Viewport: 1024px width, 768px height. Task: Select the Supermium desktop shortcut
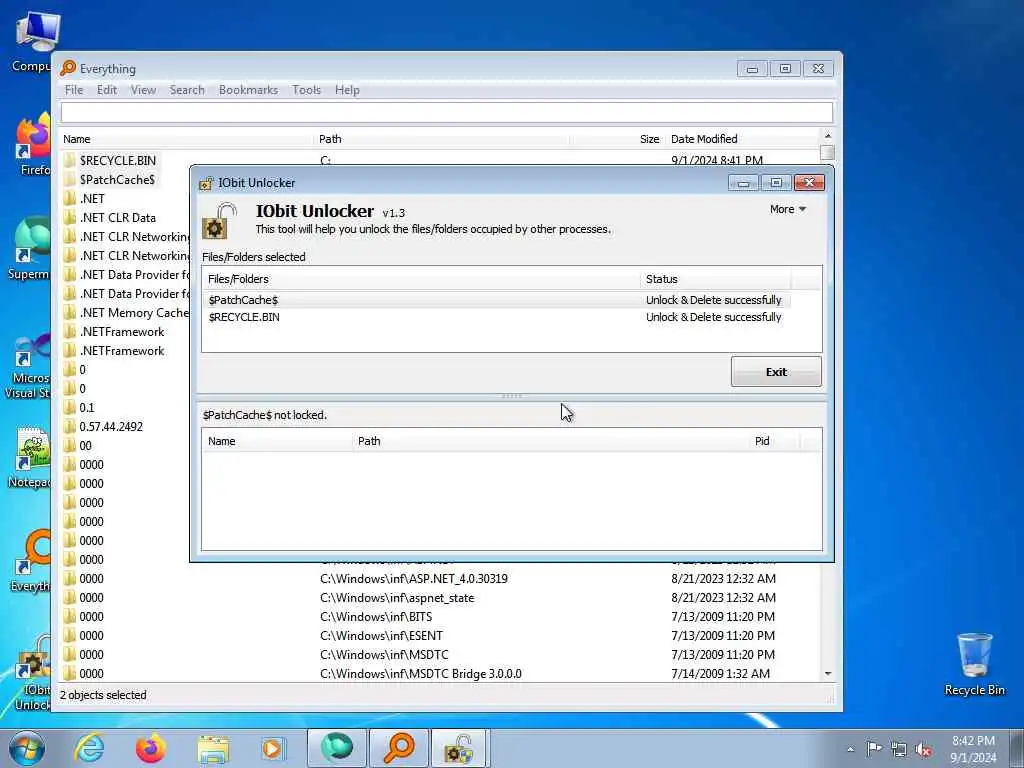29,249
